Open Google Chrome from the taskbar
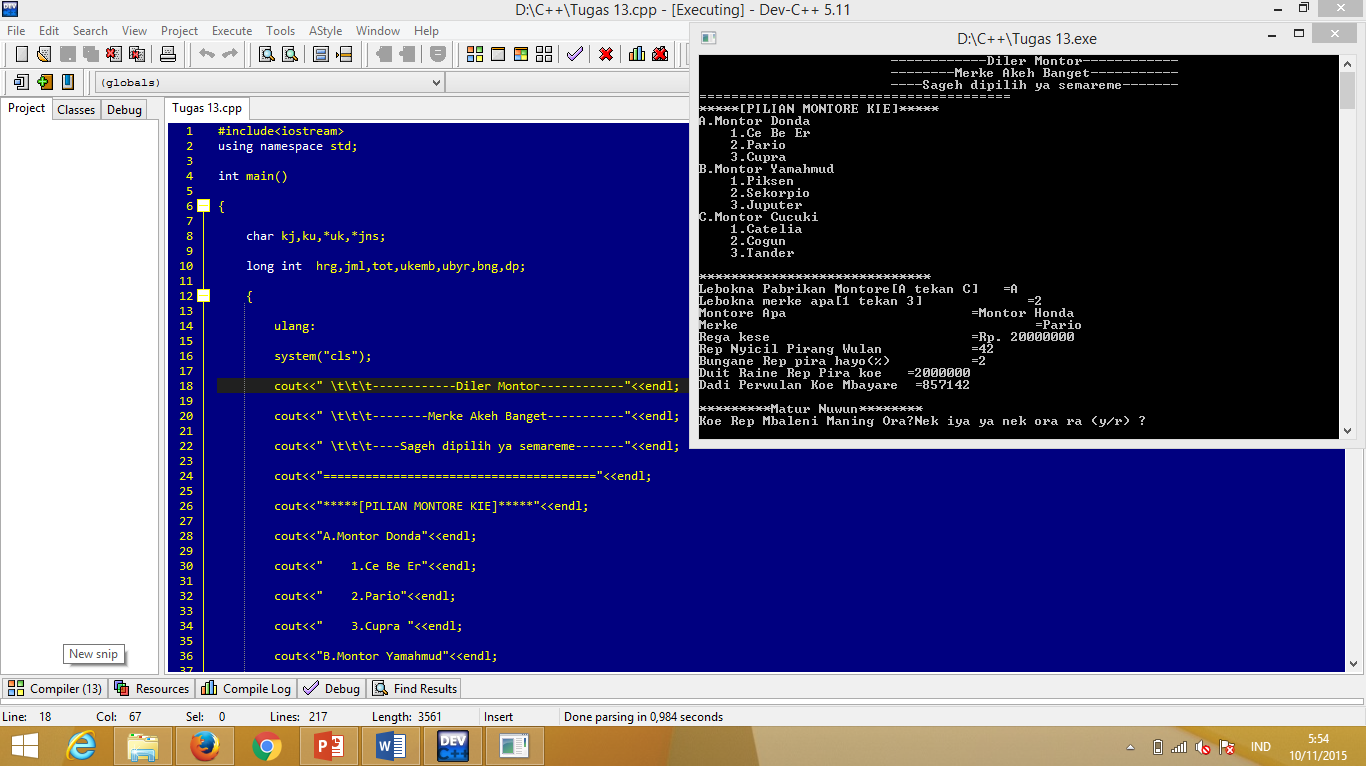Viewport: 1366px width, 766px height. click(266, 747)
